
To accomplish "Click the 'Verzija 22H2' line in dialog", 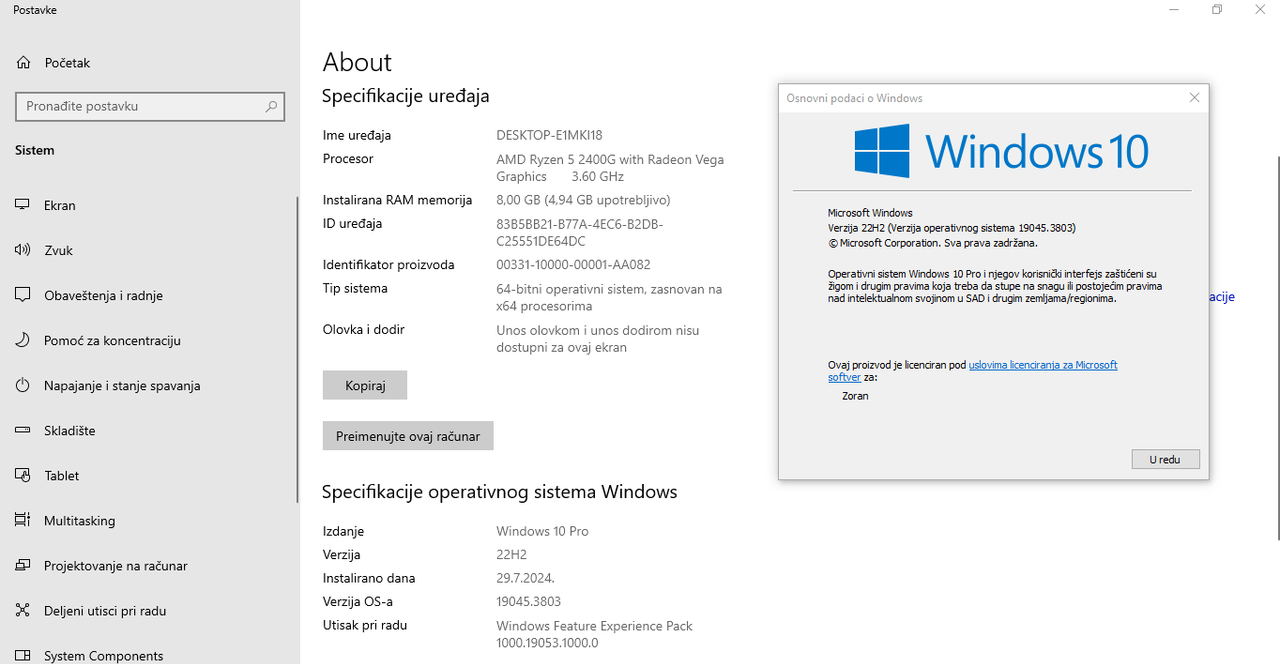I will [x=951, y=228].
